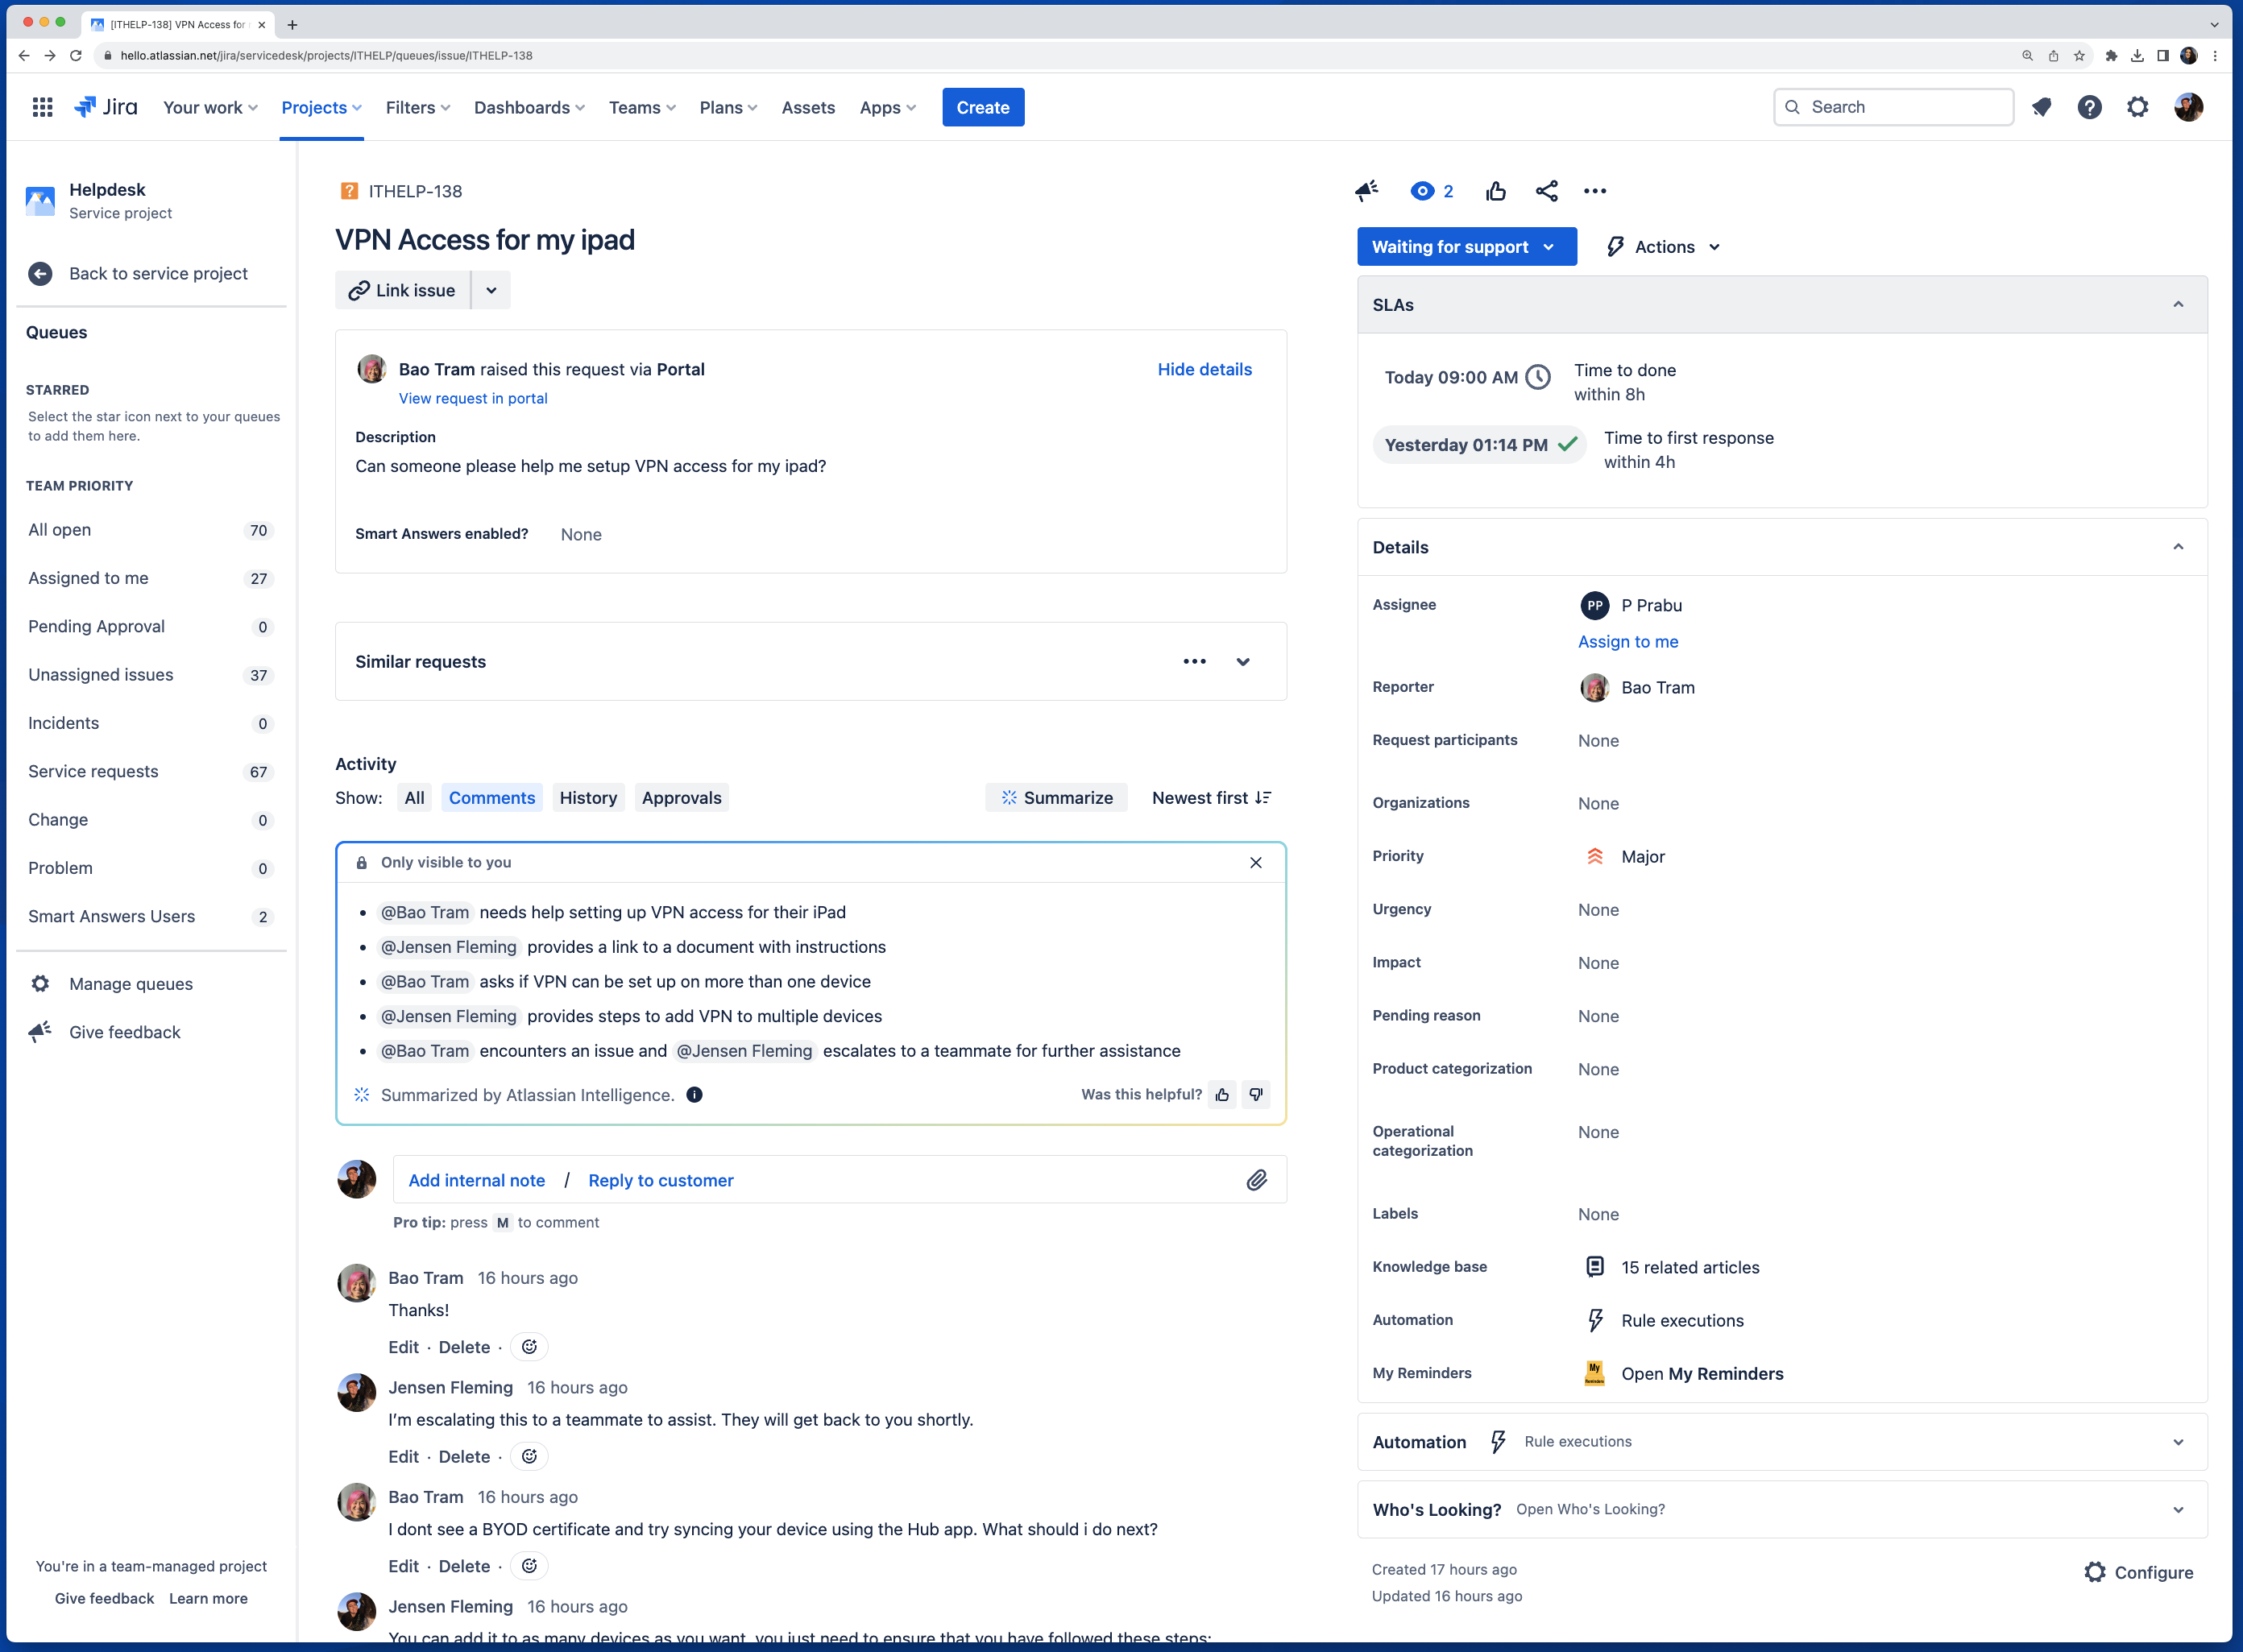Viewport: 2243px width, 1652px height.
Task: Open the Dashboards menu
Action: 529,107
